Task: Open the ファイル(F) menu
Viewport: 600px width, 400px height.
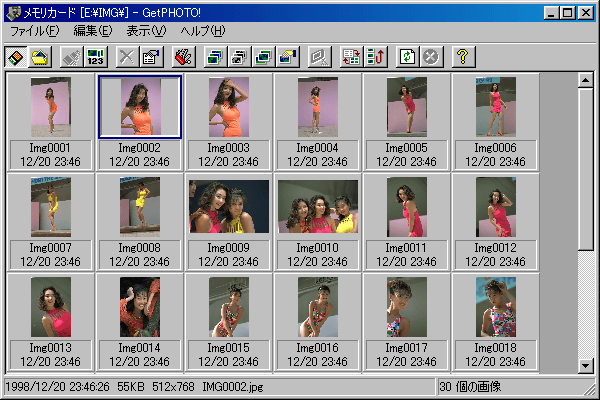Action: click(34, 31)
